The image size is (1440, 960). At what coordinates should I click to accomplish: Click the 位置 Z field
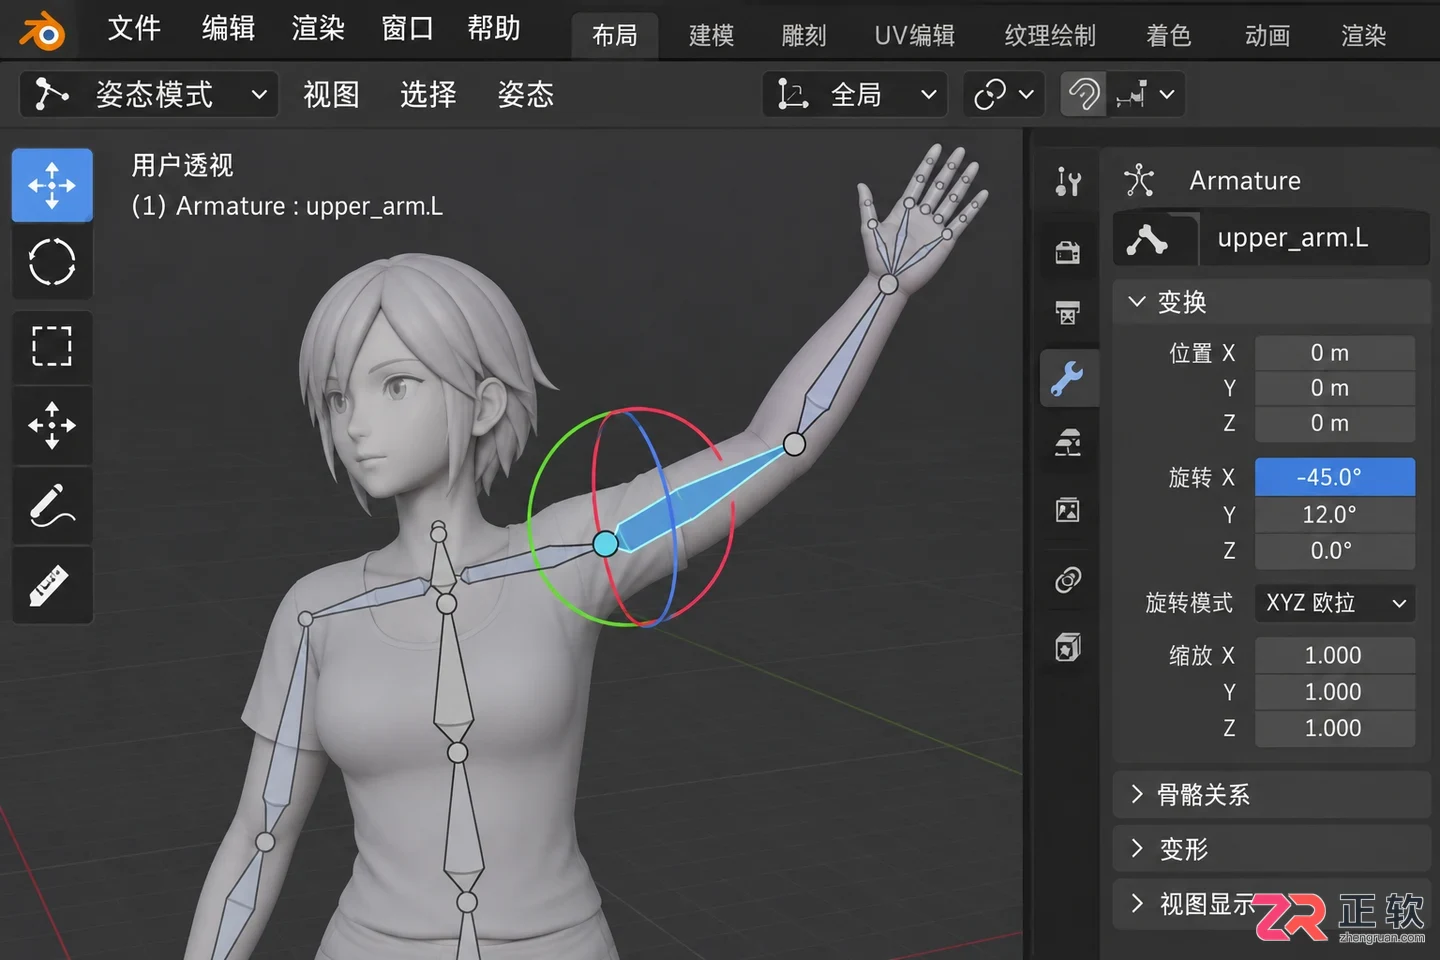click(1335, 423)
